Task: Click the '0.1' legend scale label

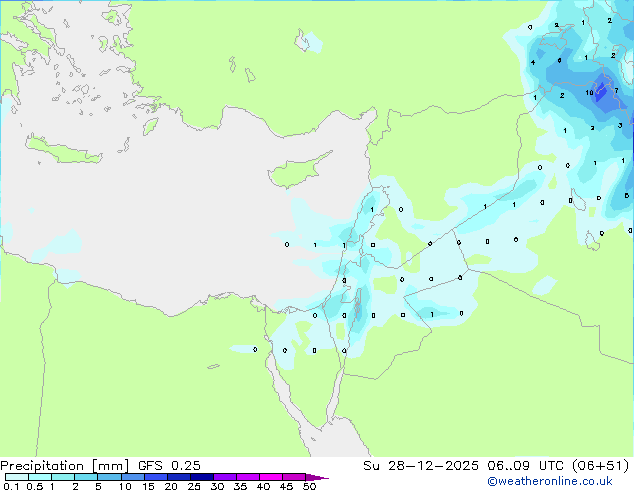Action: pos(11,486)
